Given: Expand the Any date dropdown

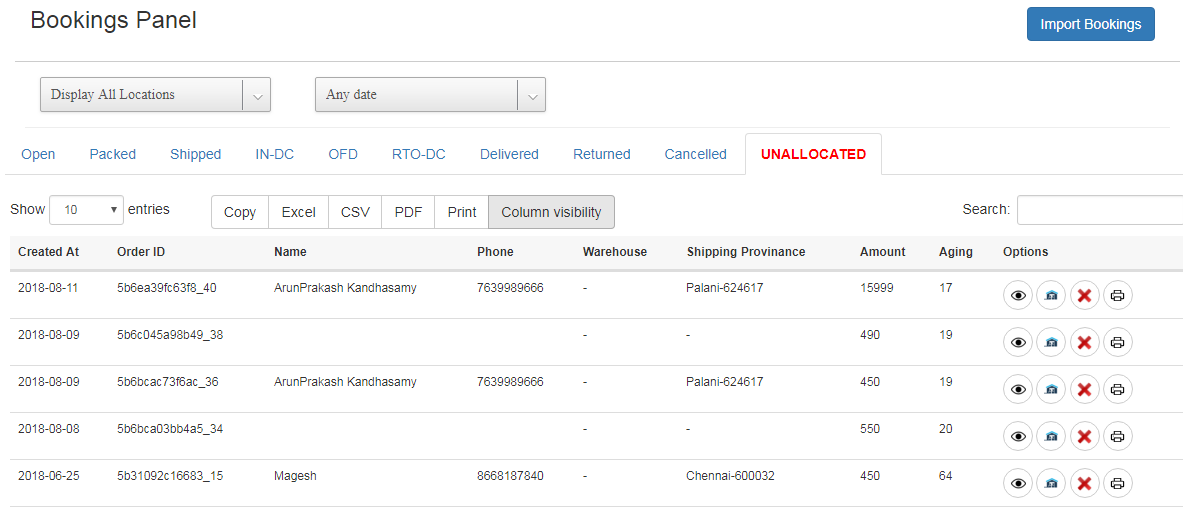Looking at the screenshot, I should [430, 95].
